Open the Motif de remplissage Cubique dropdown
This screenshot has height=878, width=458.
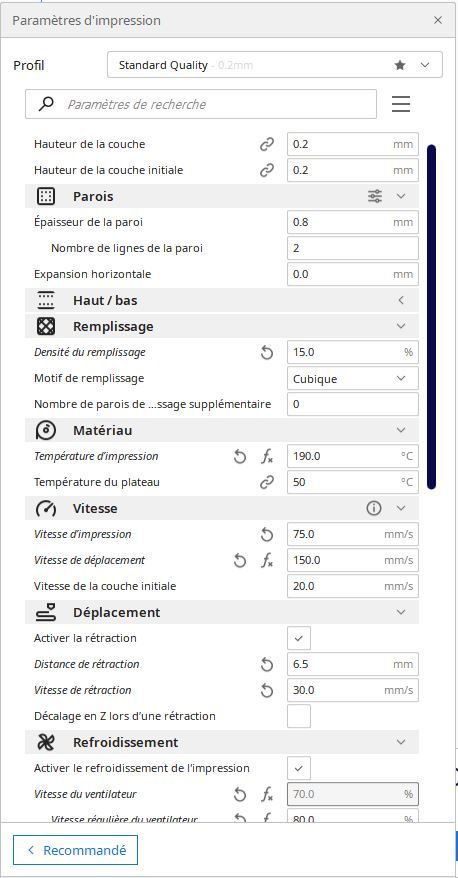point(353,379)
